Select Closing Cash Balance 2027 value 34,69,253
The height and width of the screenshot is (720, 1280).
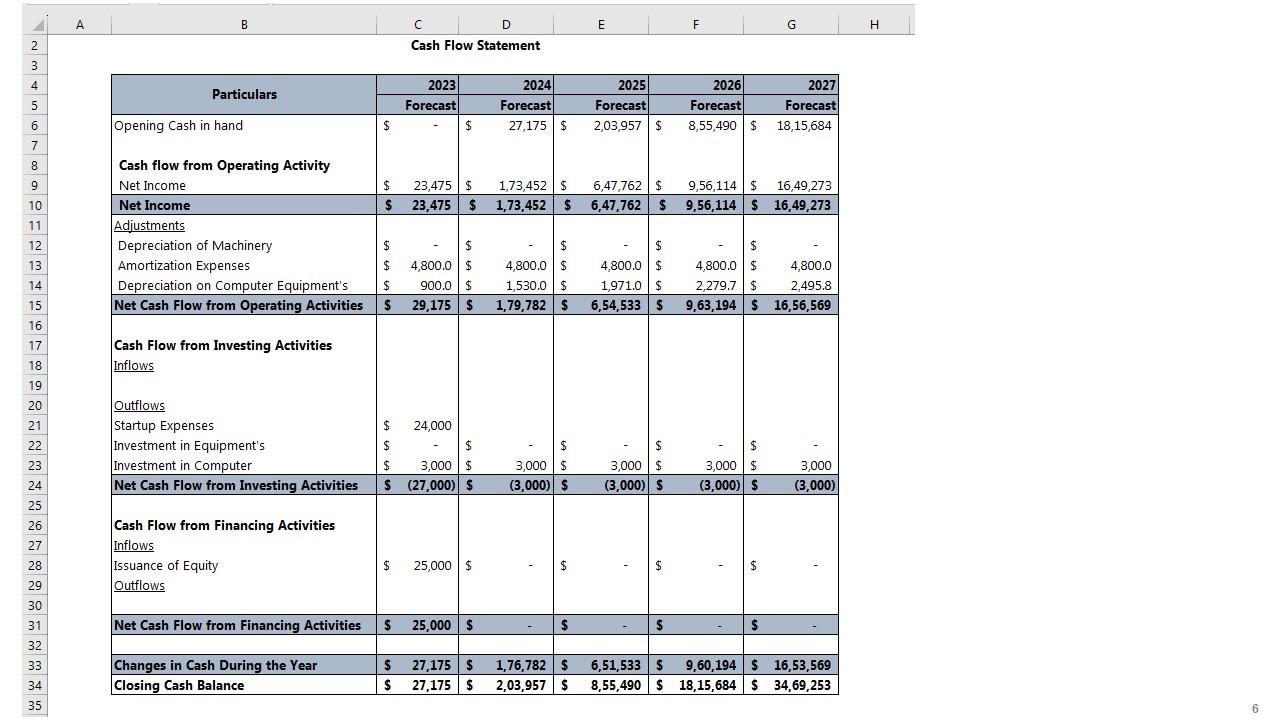click(801, 685)
